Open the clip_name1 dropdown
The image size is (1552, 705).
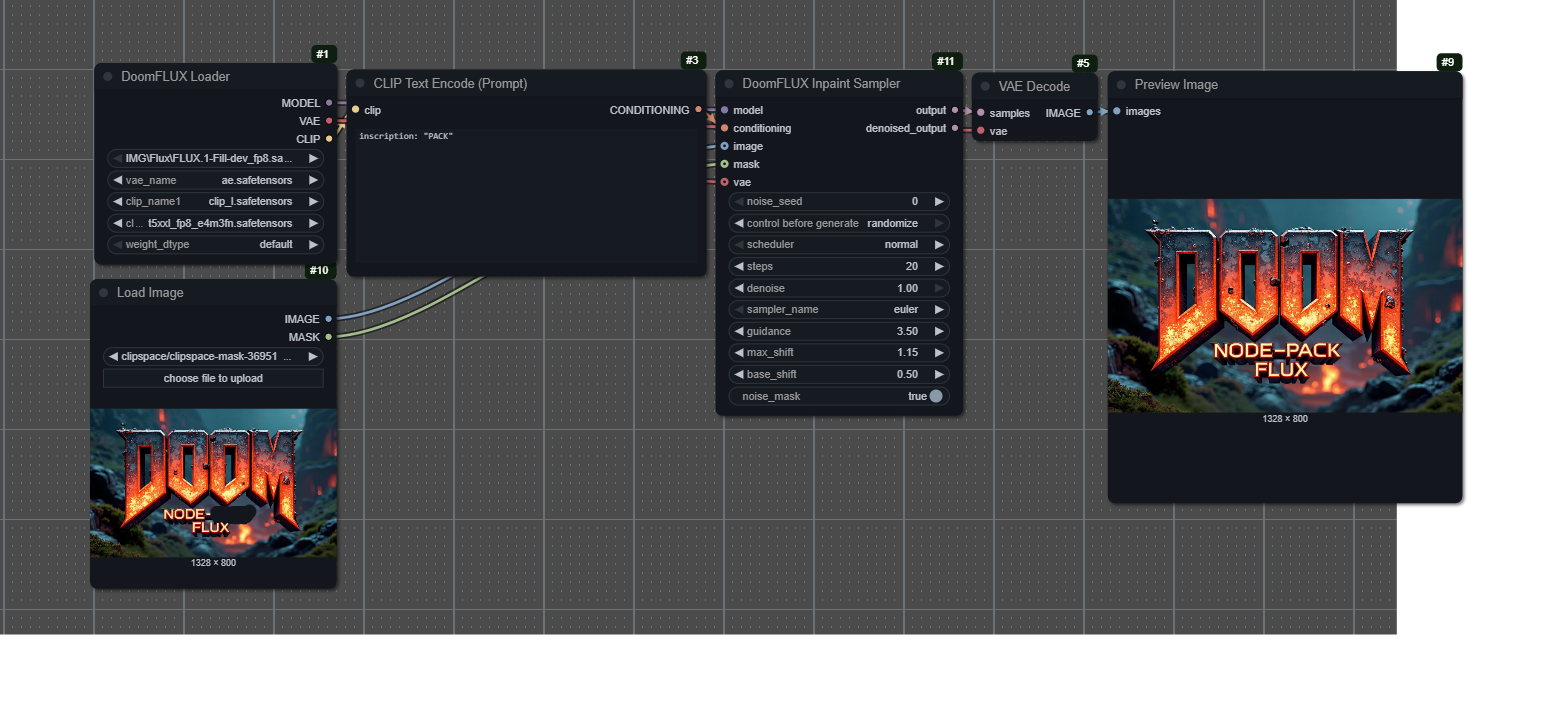coord(214,201)
